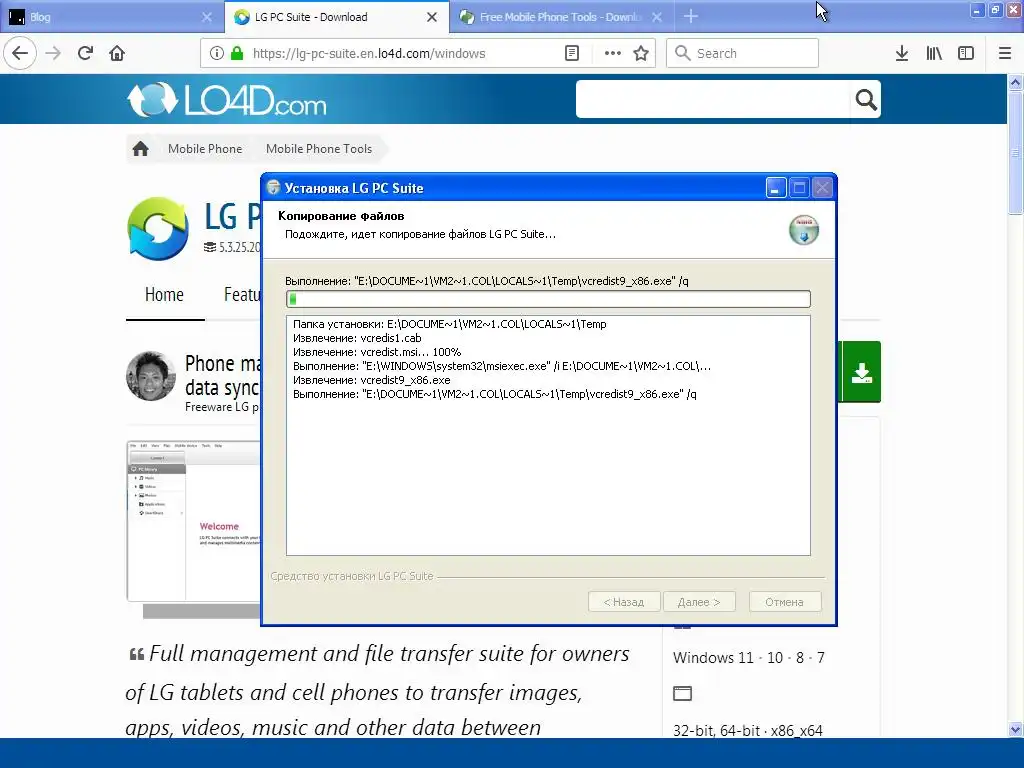Click the LO4D site search magnifier
Image resolution: width=1024 pixels, height=768 pixels.
coord(866,99)
